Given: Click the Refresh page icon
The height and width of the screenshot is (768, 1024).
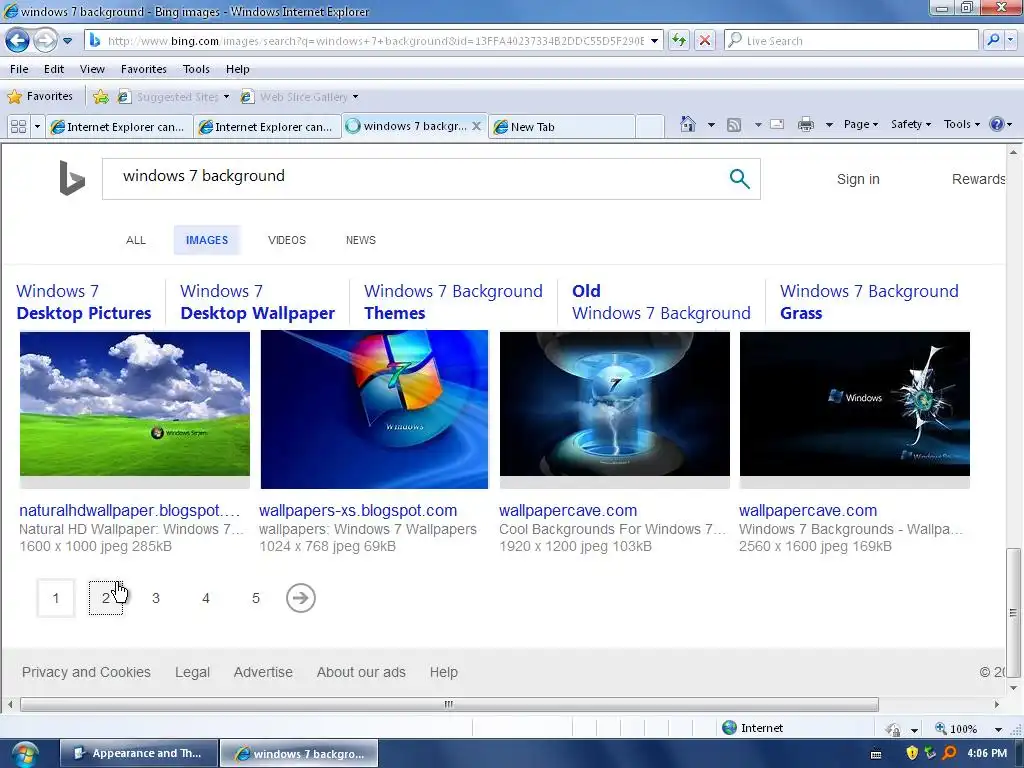Looking at the screenshot, I should 679,40.
